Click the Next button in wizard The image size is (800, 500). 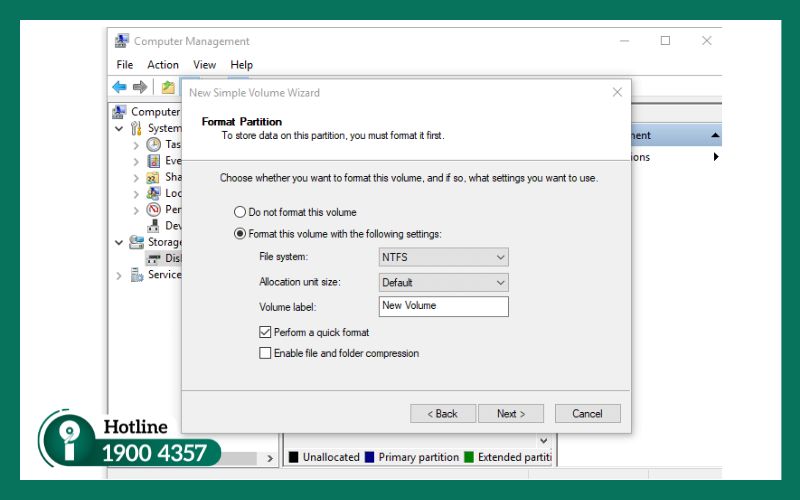tap(510, 413)
